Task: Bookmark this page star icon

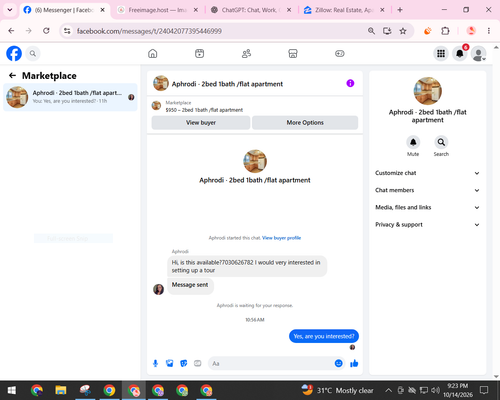Action: tap(403, 31)
